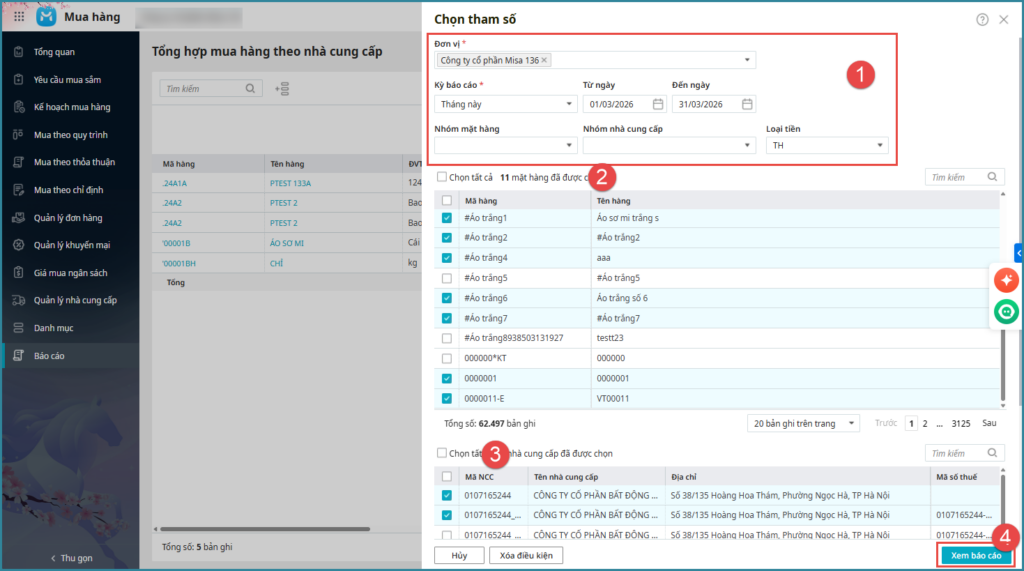The height and width of the screenshot is (571, 1024).
Task: Go to Yêu cầu mua sắm menu
Action: pyautogui.click(x=67, y=80)
